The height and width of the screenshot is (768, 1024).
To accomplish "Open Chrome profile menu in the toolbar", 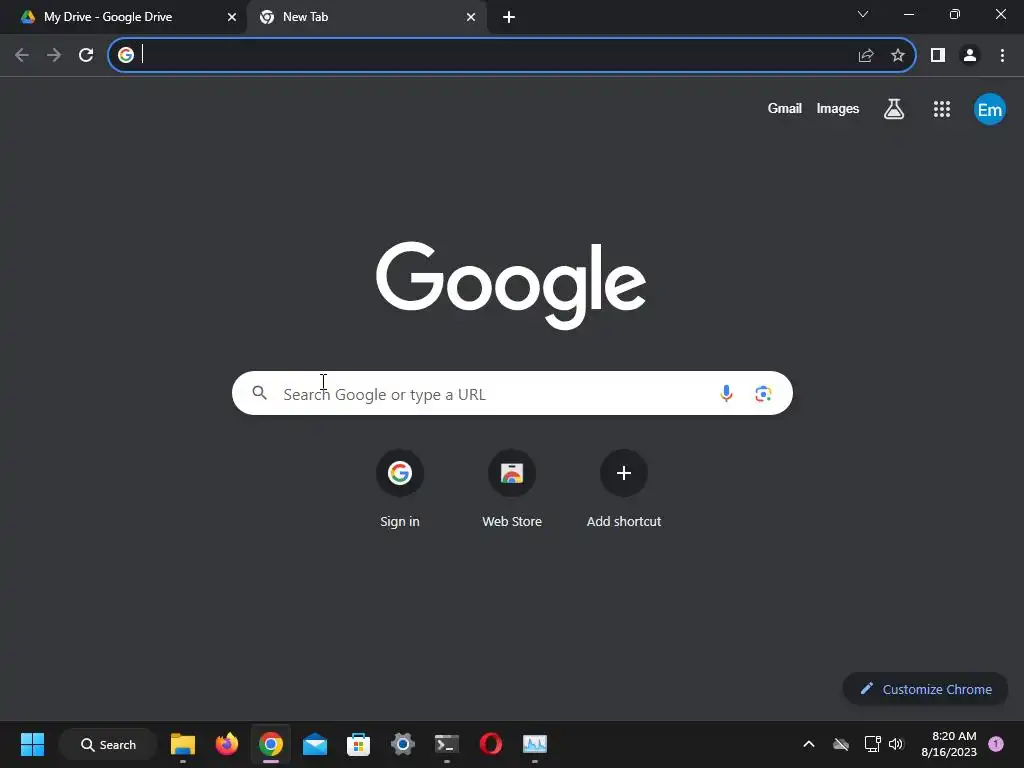I will point(970,56).
